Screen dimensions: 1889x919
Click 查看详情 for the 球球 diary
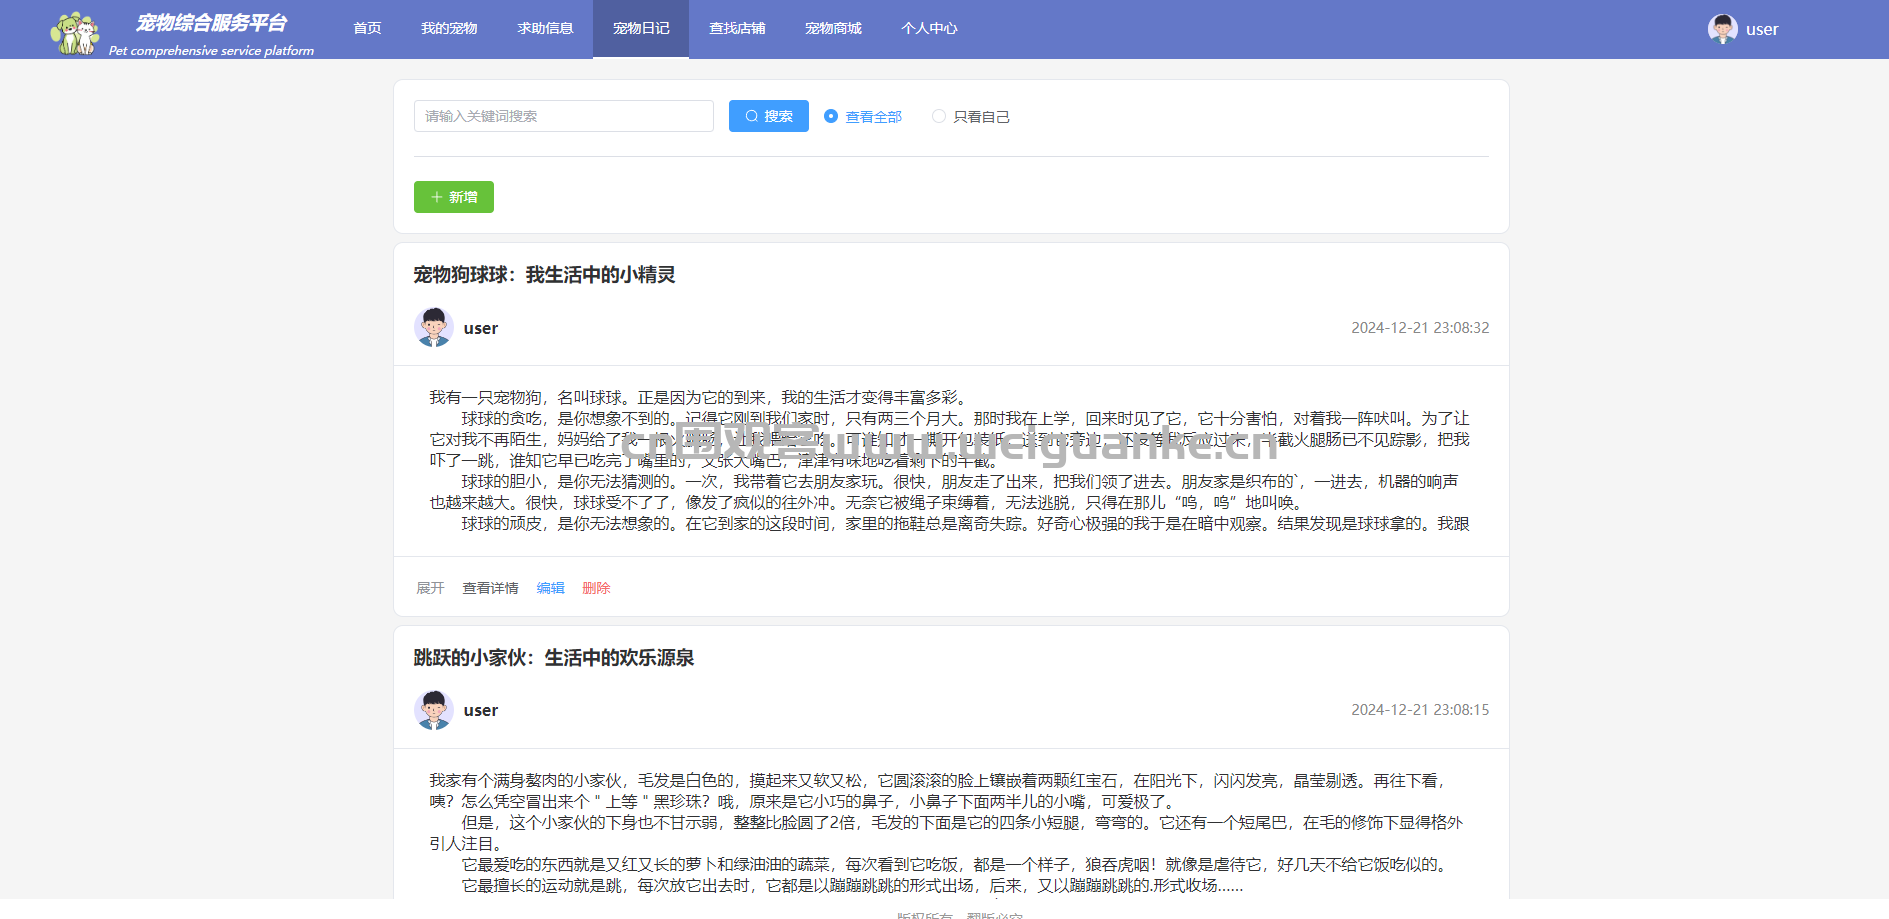(x=490, y=588)
